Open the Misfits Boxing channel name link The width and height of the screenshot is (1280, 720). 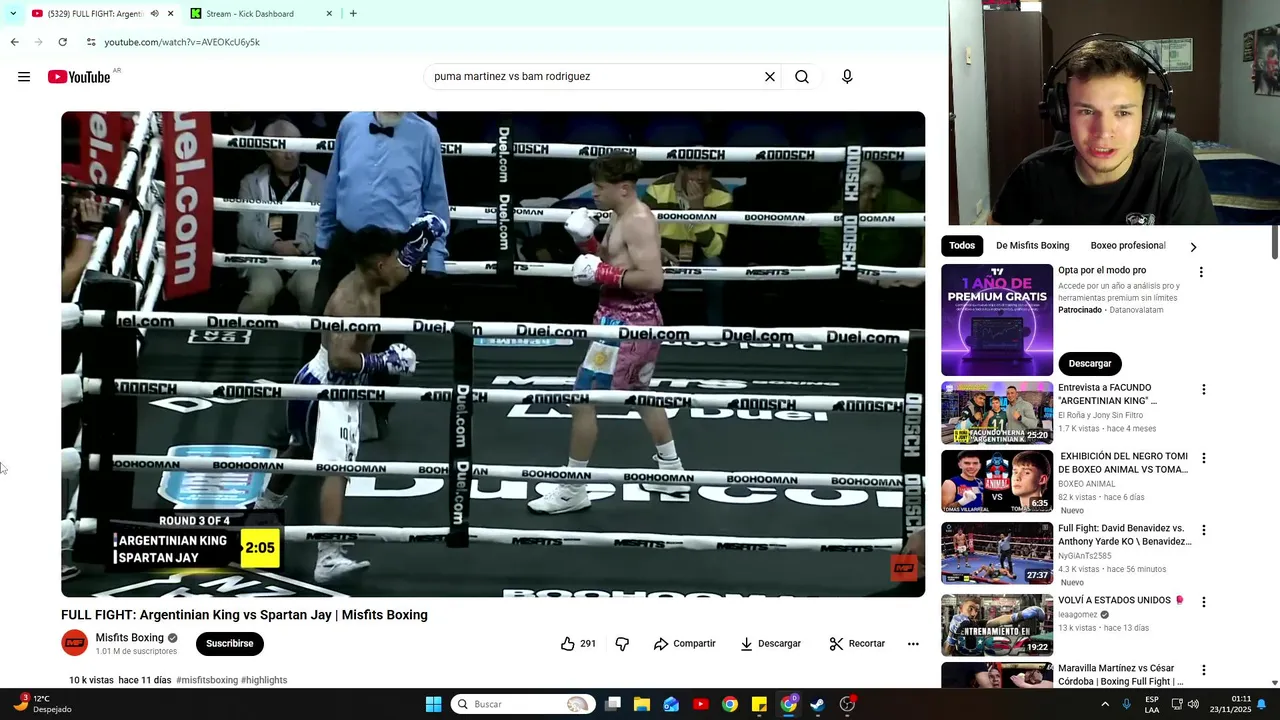coord(129,638)
